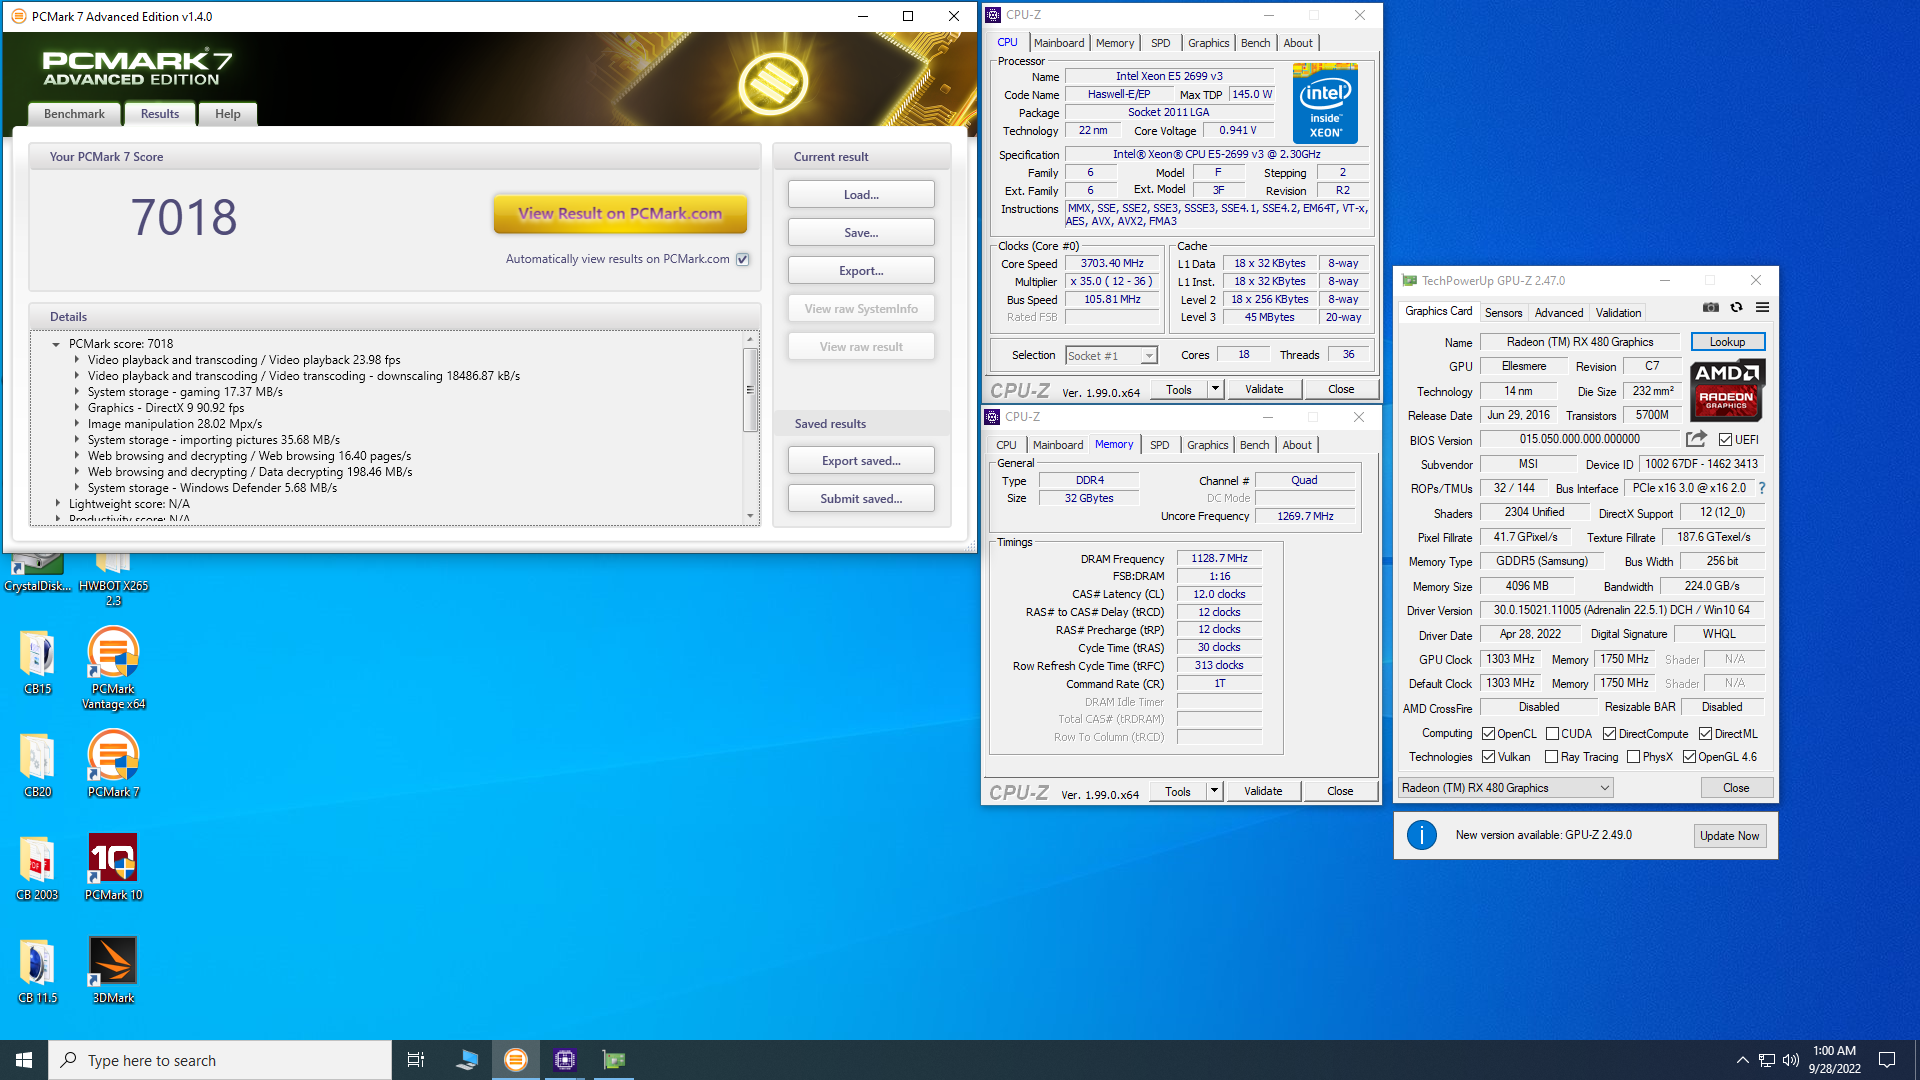Open the 3DMark desktop icon
Screen dimensions: 1920x1080
[113, 971]
